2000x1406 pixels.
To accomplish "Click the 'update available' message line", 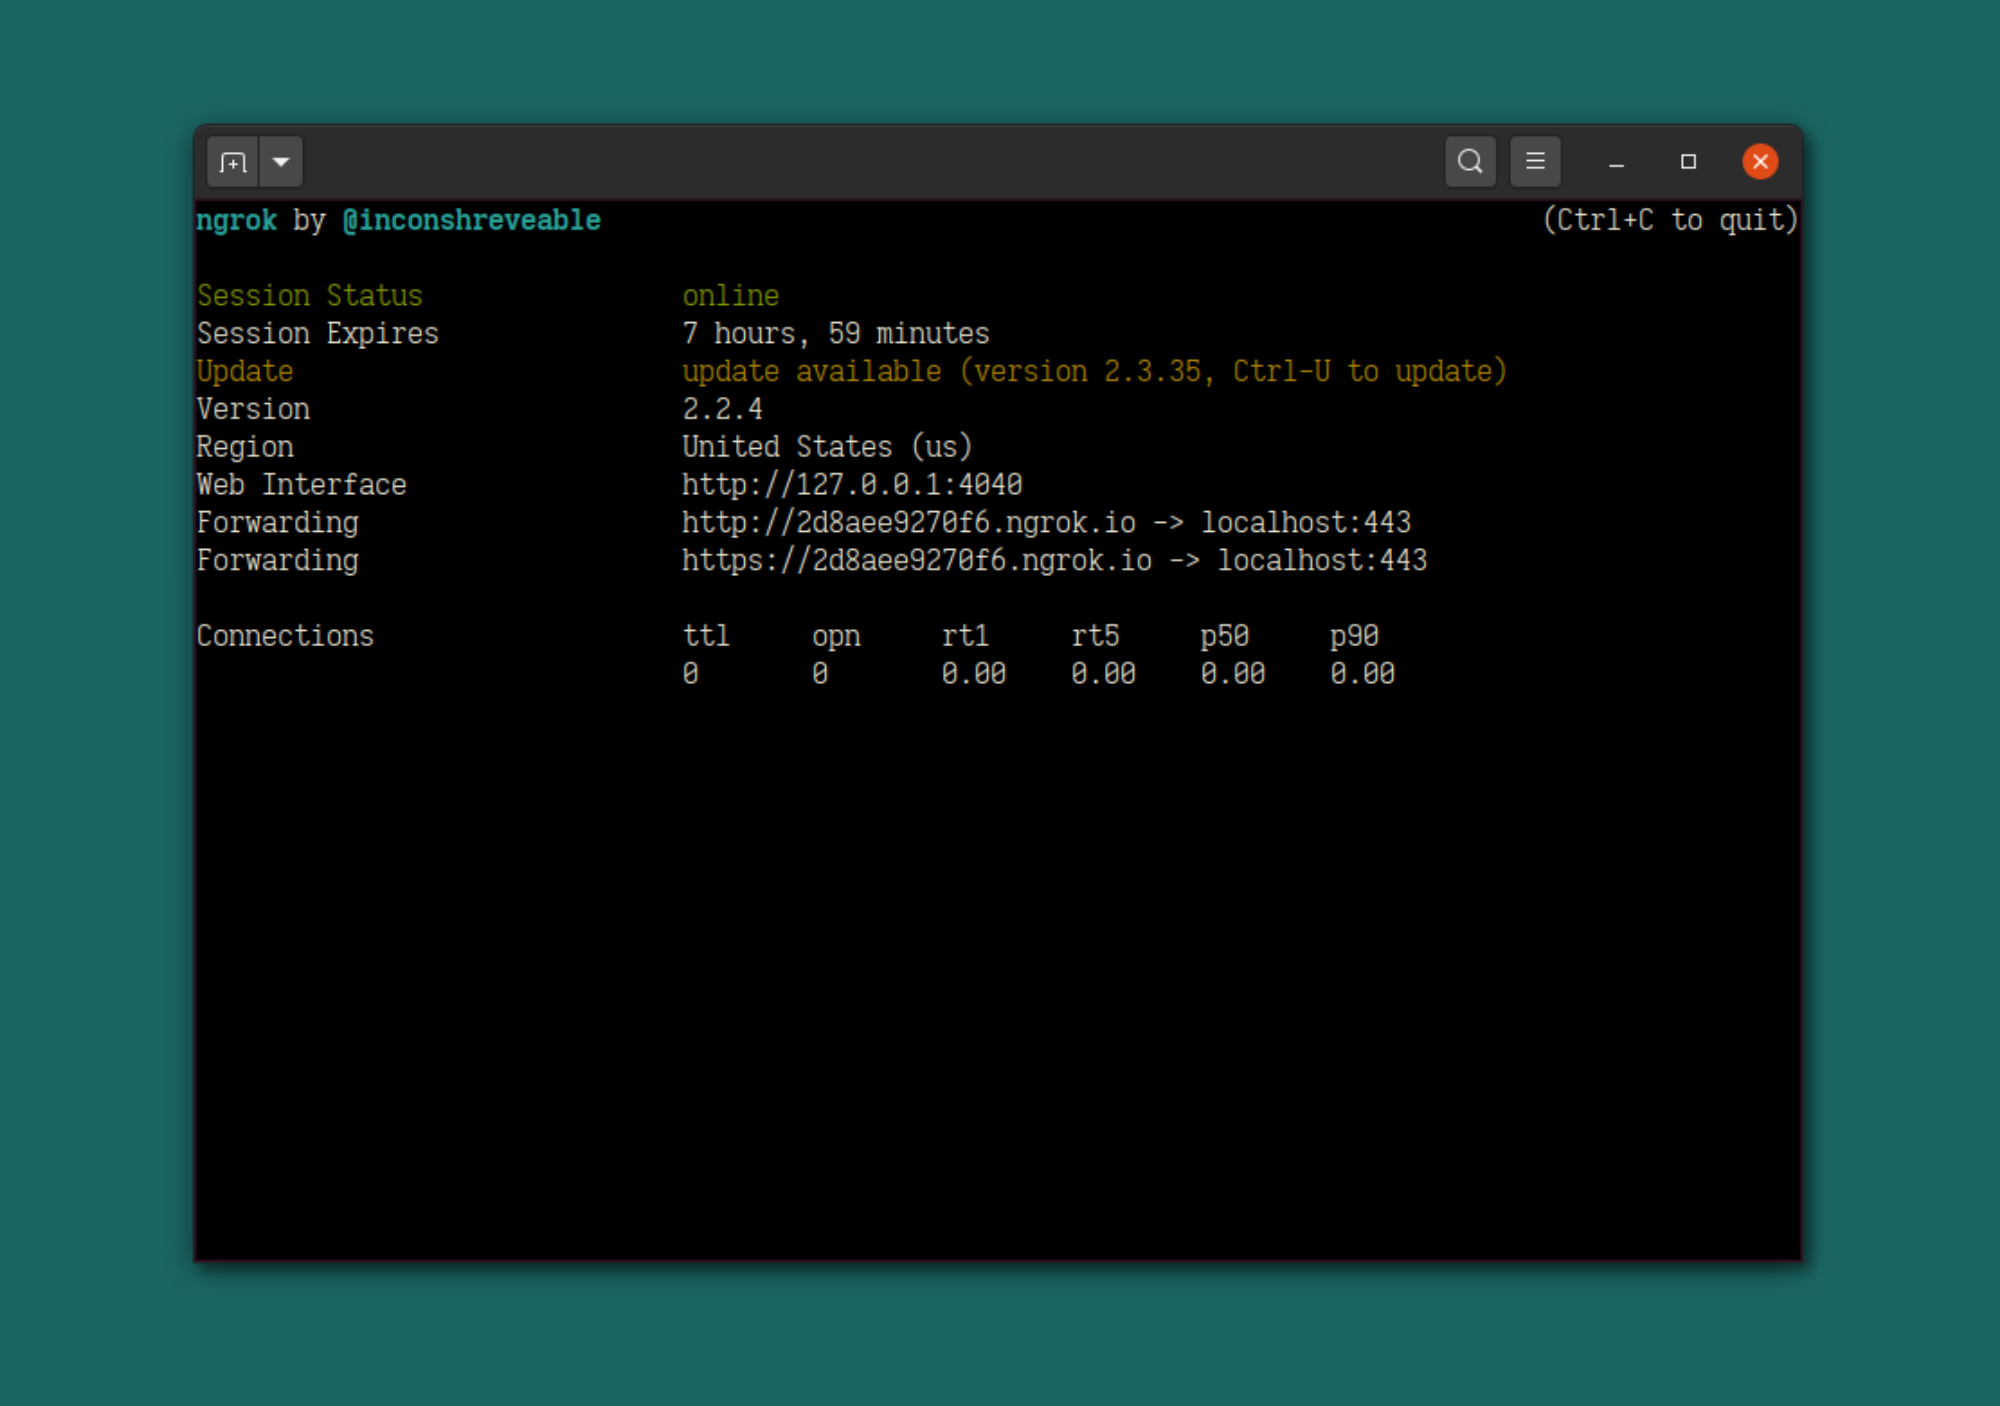I will pyautogui.click(x=1094, y=372).
